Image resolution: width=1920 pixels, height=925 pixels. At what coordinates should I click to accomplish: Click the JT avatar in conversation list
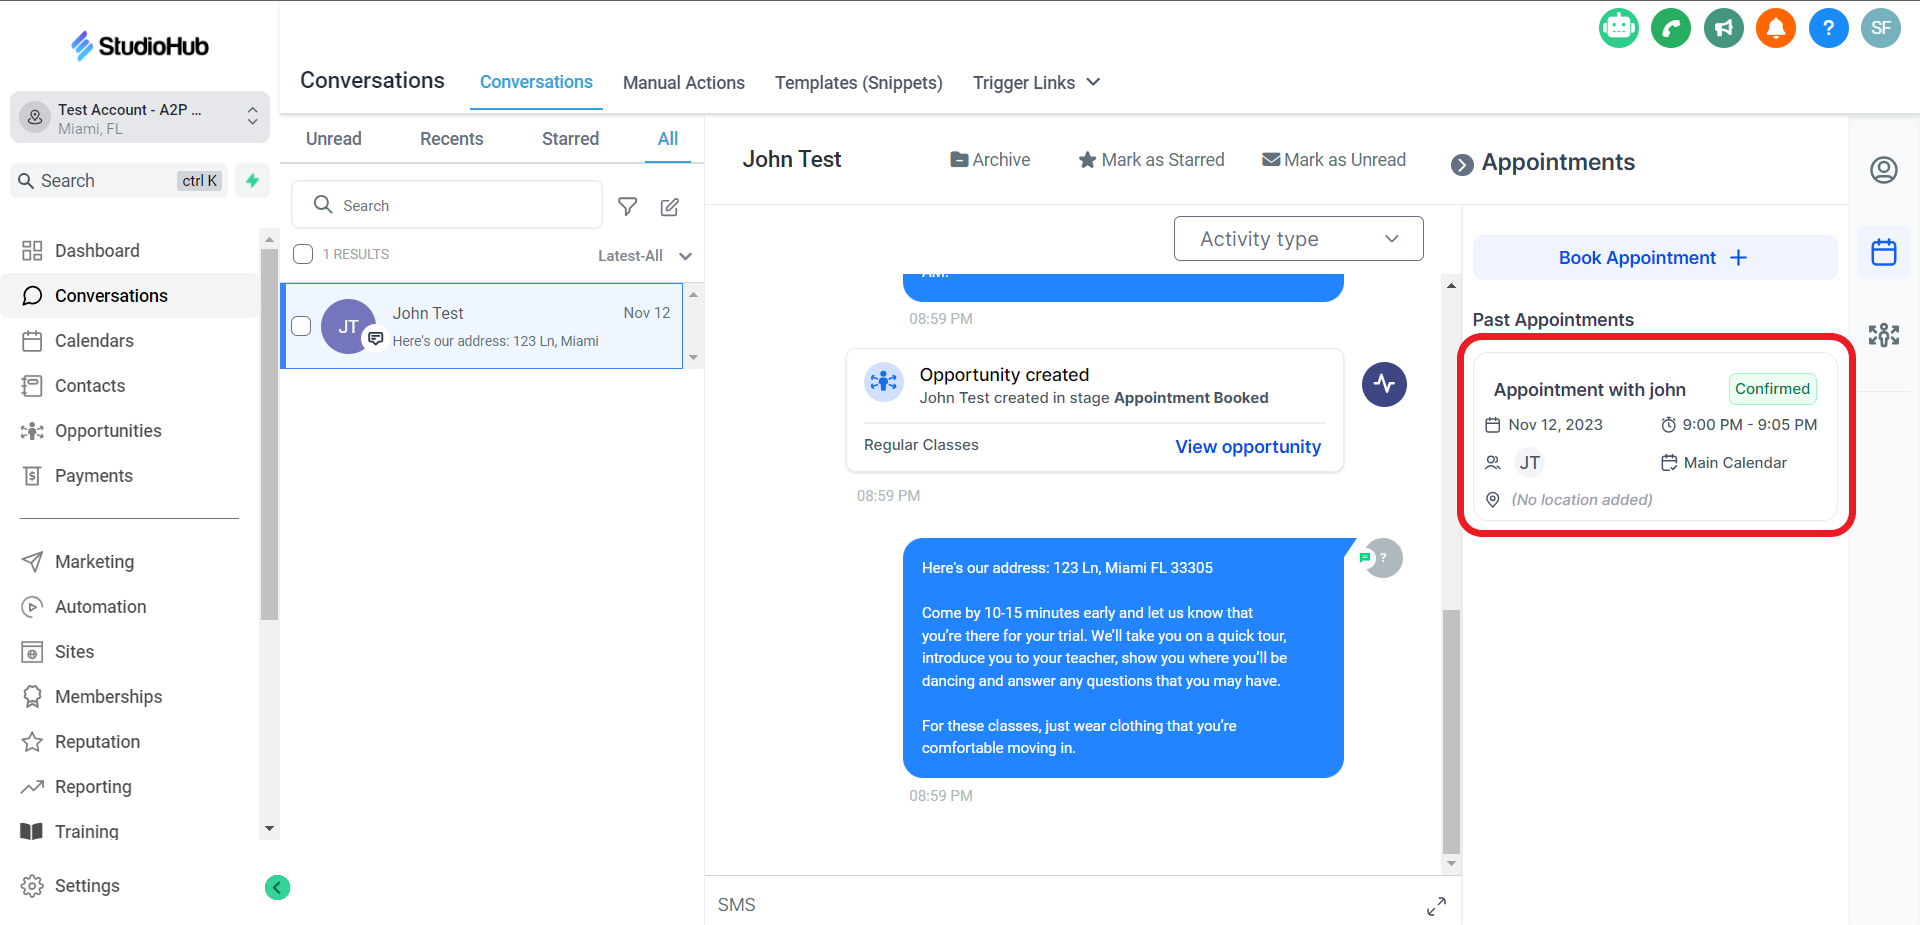point(348,326)
